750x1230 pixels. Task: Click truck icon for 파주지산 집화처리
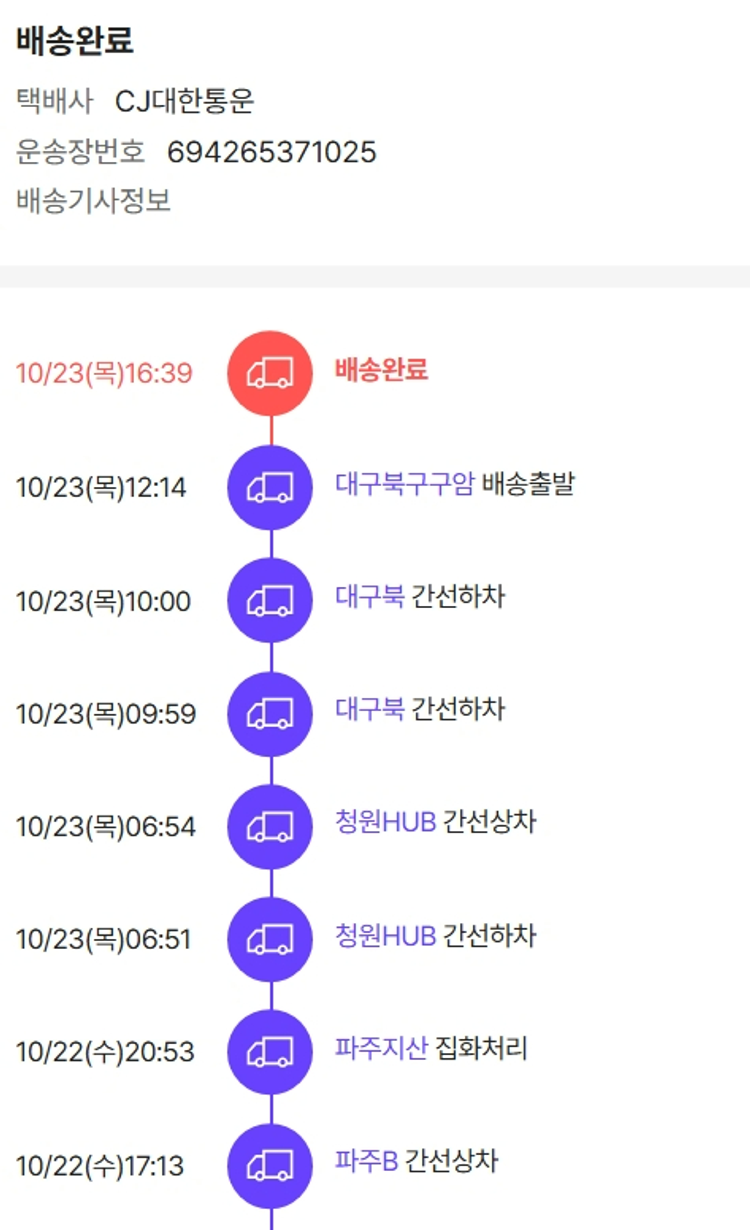point(270,1052)
